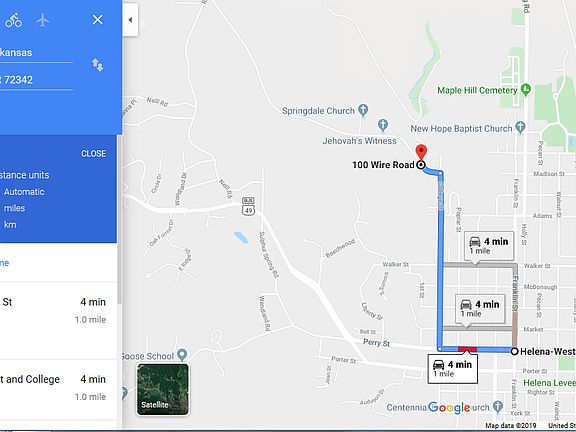
Task: Close the directions panel with X
Action: [97, 19]
